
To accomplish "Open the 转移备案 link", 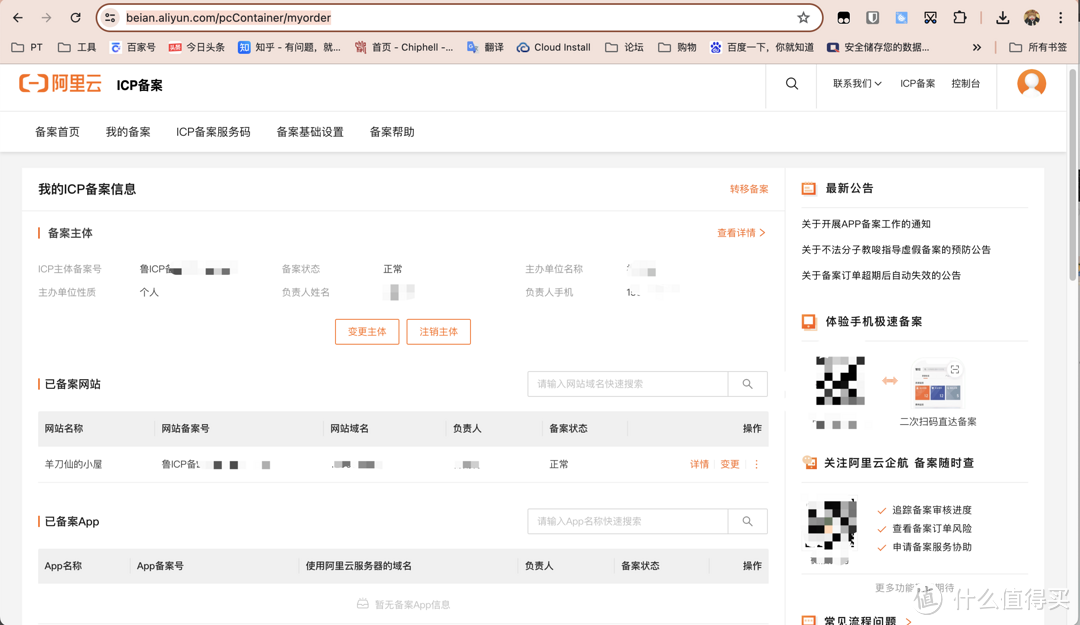I will [749, 188].
